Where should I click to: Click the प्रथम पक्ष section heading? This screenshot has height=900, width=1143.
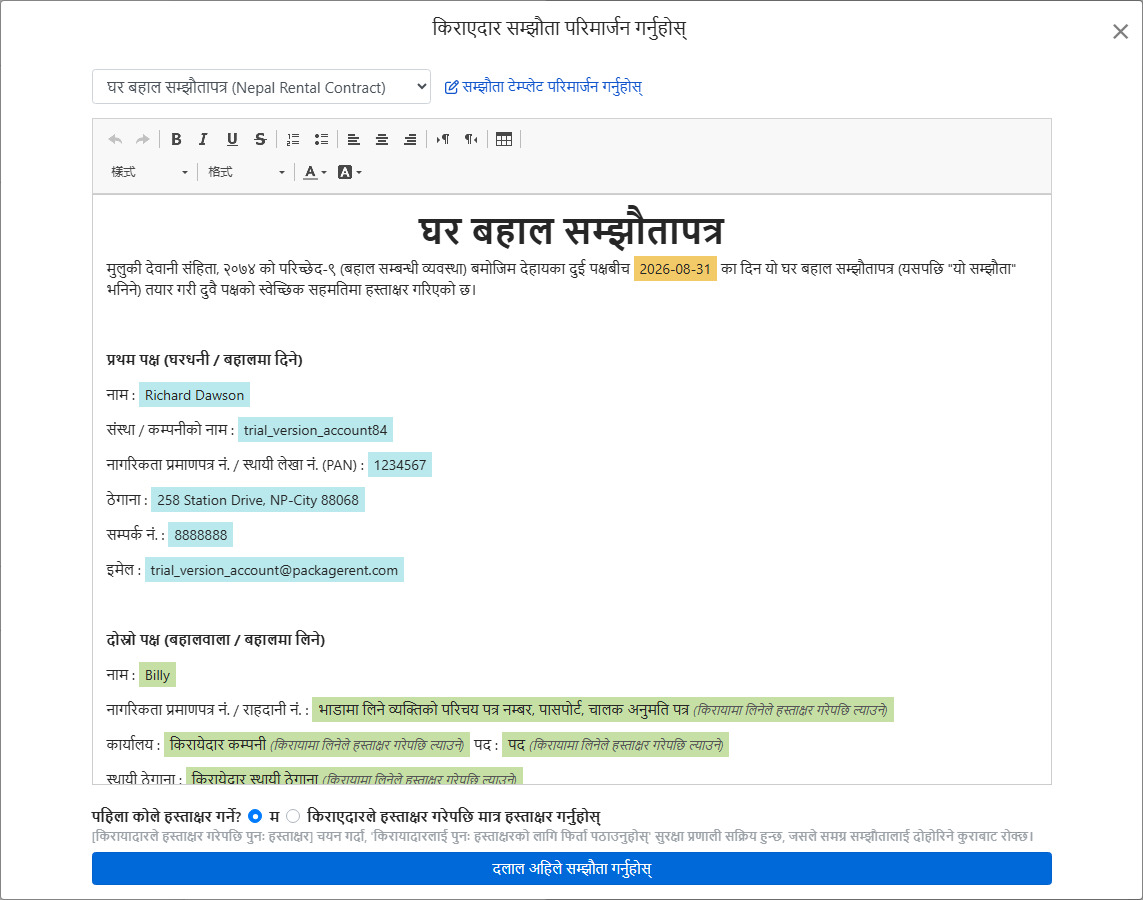click(204, 359)
